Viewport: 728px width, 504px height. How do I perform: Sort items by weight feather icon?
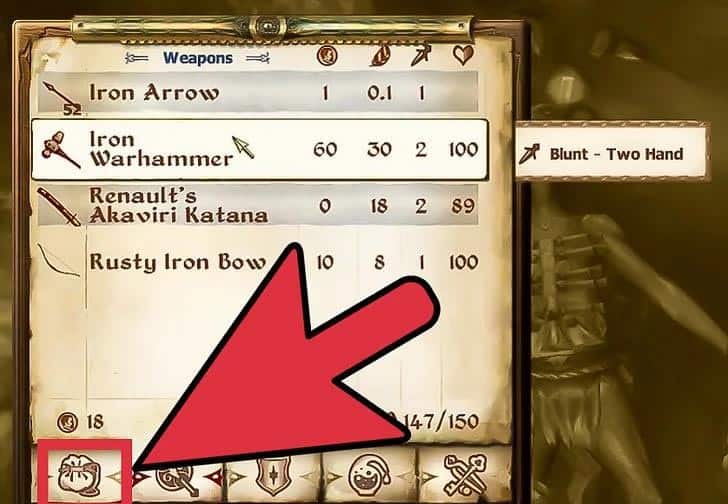(x=380, y=56)
